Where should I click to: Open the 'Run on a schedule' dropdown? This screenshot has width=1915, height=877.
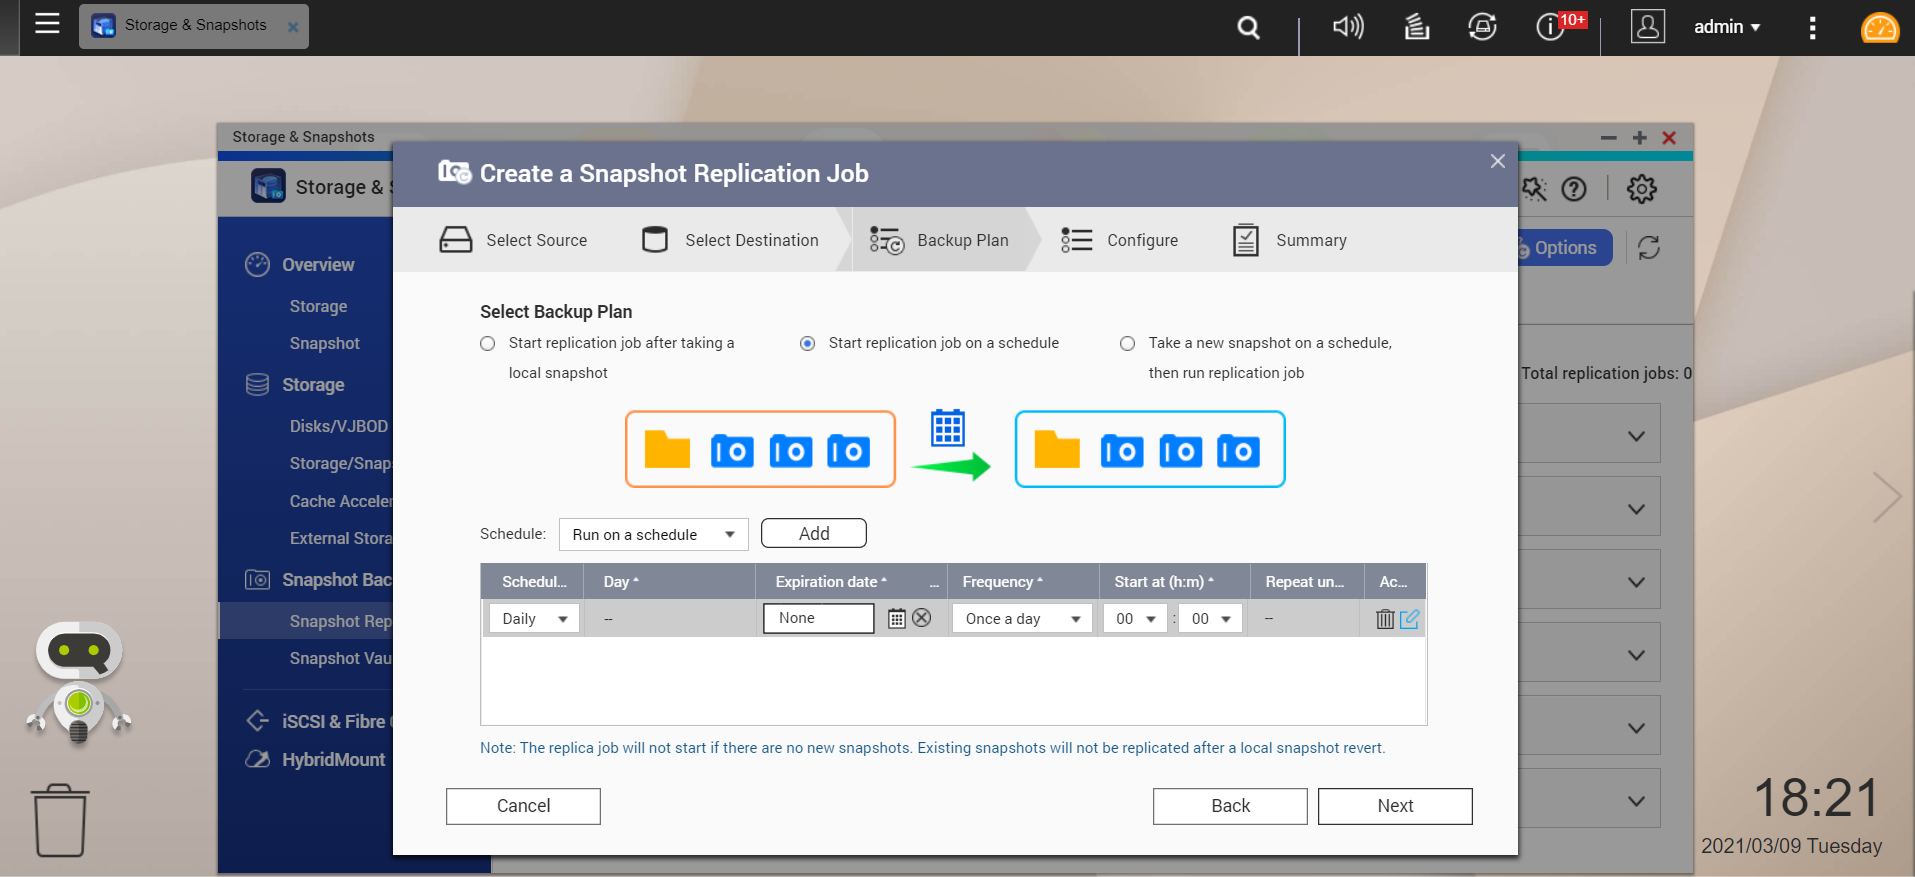(653, 535)
